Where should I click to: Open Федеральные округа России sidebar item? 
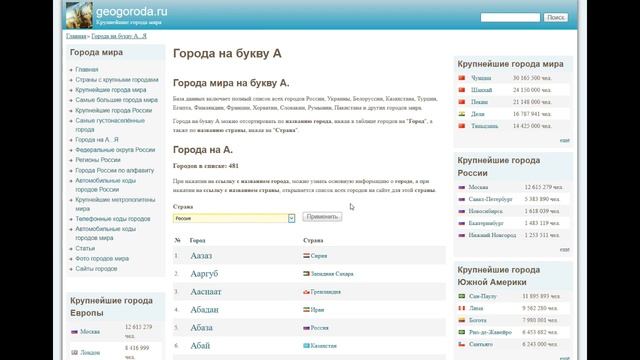click(x=115, y=150)
